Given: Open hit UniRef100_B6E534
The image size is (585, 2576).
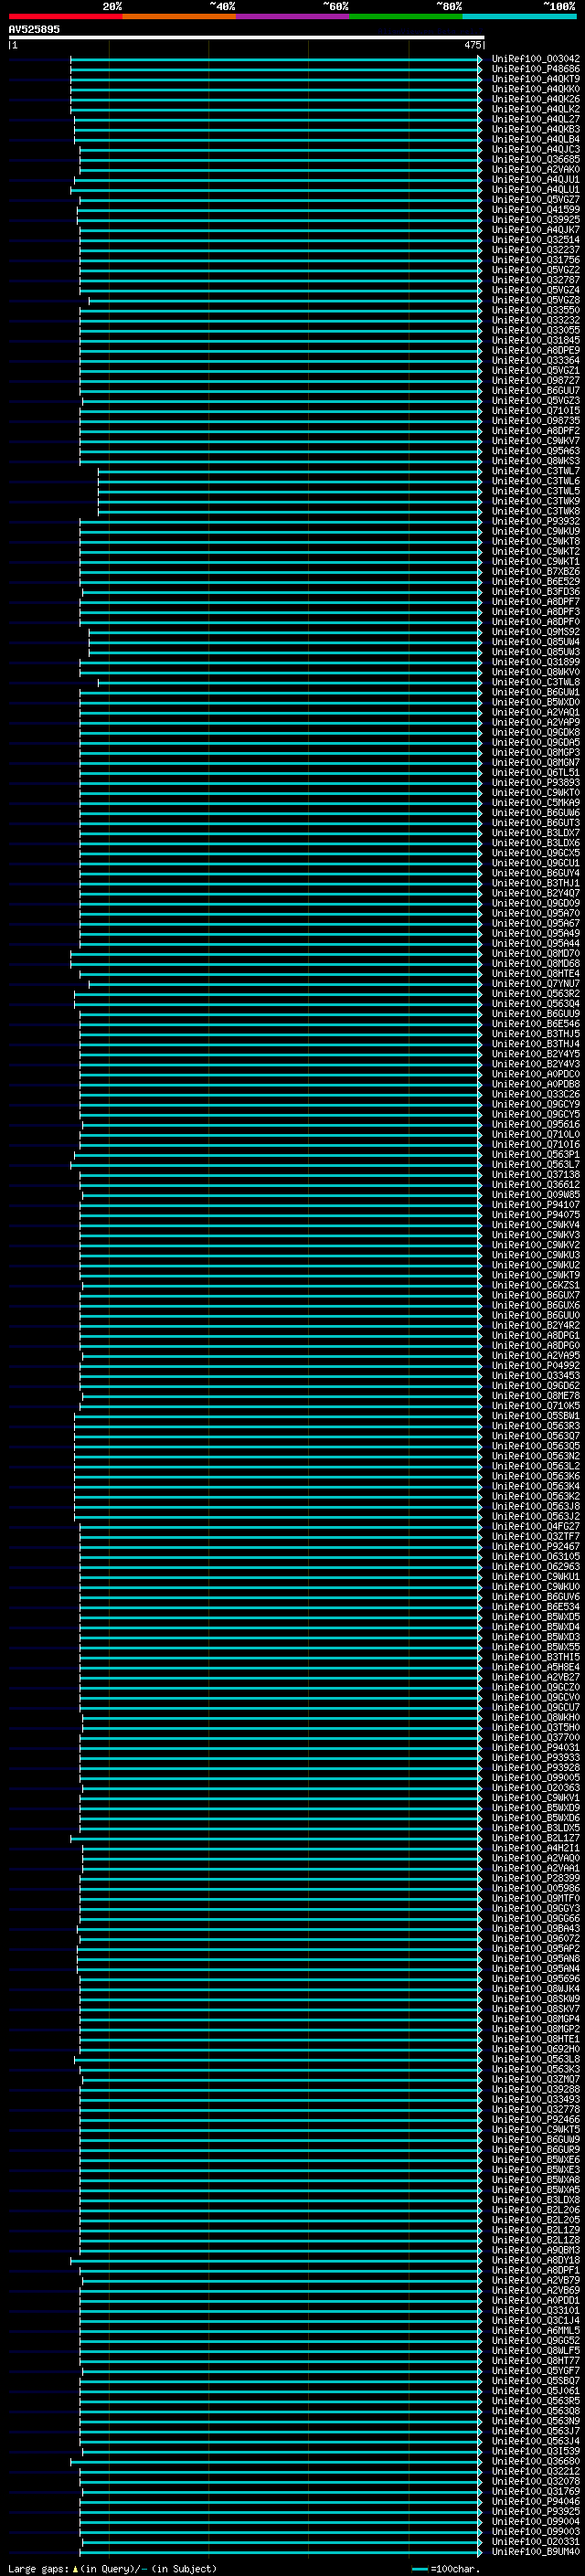Looking at the screenshot, I should (536, 1606).
